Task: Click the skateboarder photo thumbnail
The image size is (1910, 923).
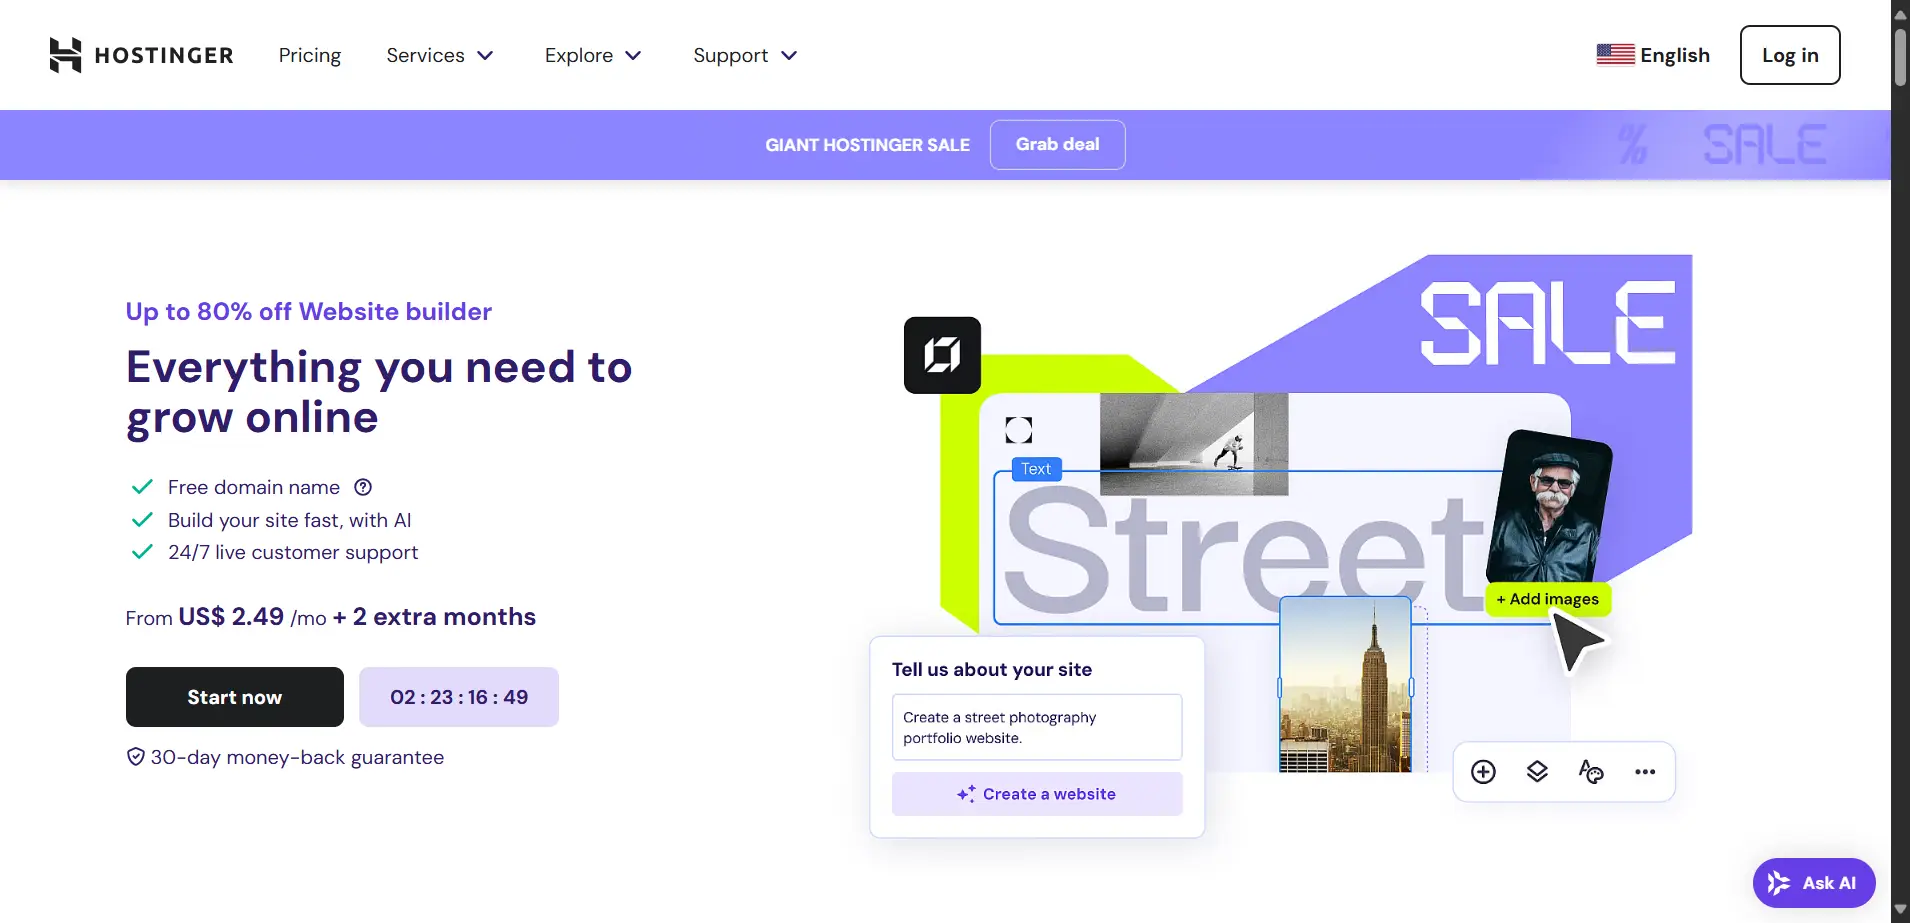Action: click(1194, 444)
